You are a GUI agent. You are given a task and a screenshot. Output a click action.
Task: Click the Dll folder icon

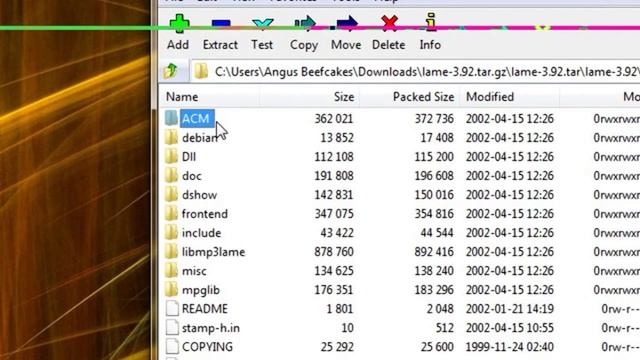171,157
